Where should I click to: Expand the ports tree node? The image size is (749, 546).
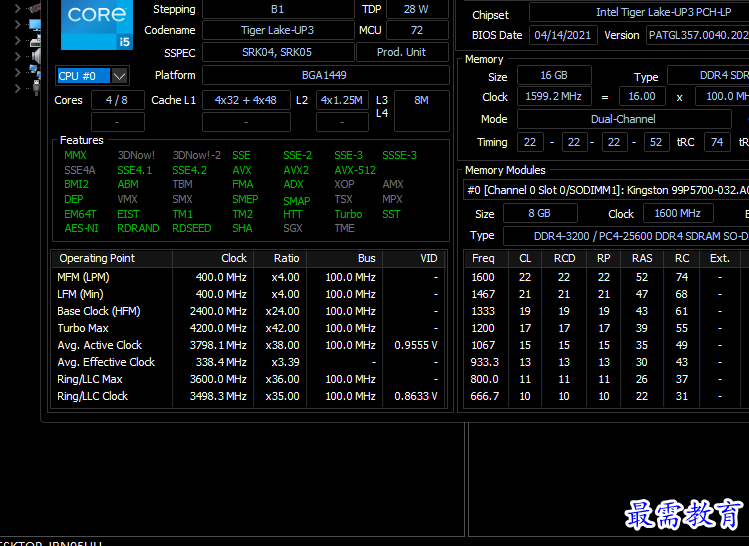(x=17, y=88)
